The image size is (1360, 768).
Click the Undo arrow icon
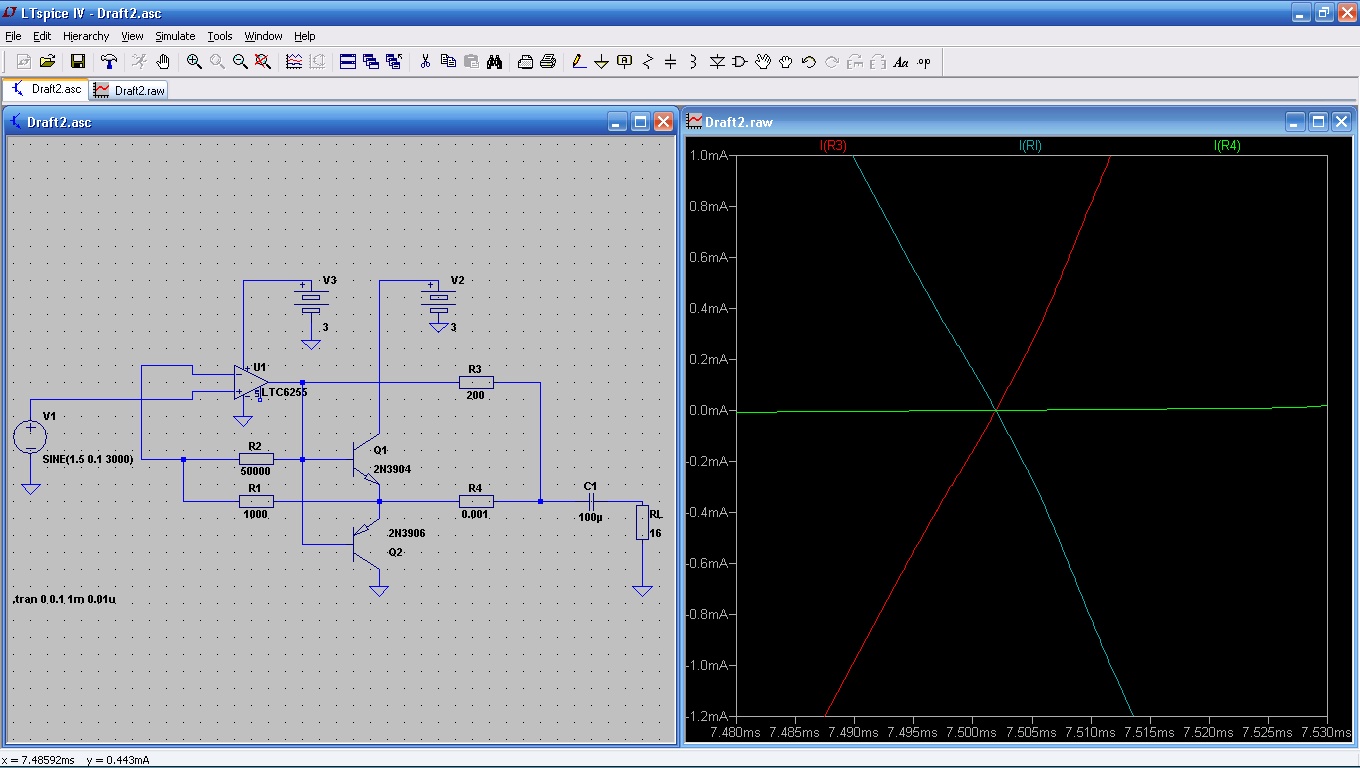coord(809,62)
